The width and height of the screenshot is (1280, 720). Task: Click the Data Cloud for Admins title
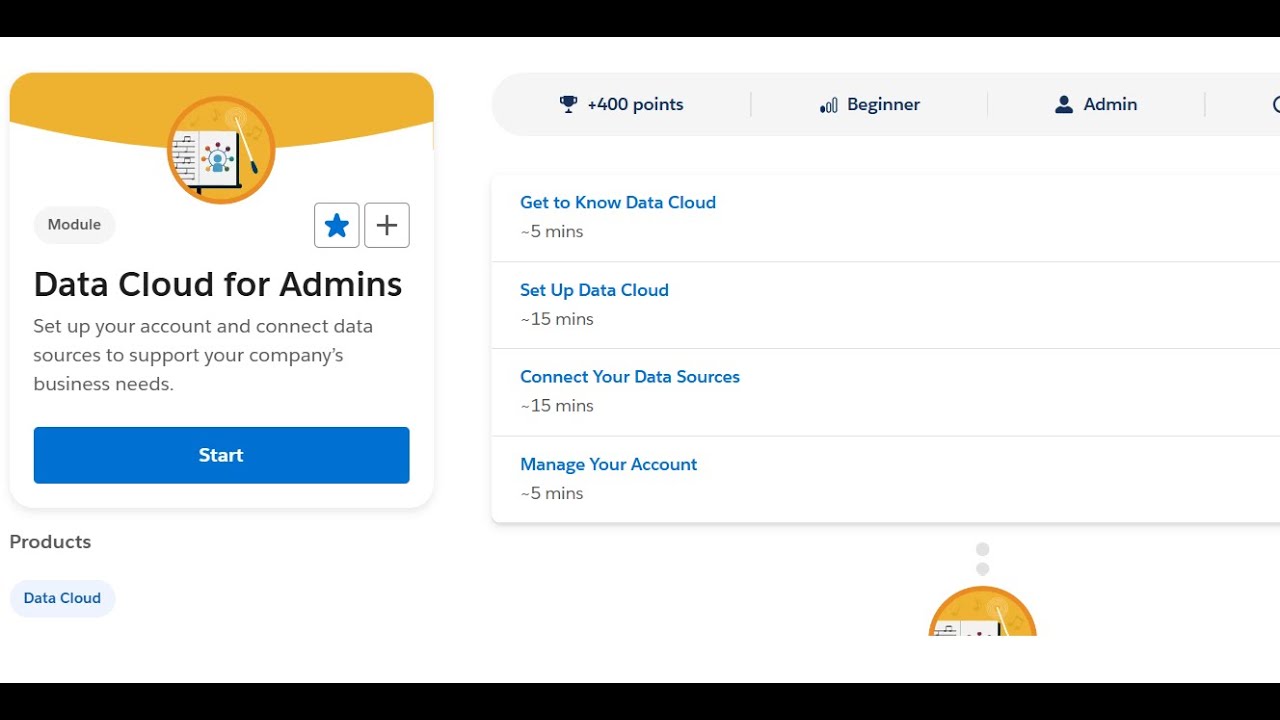click(218, 284)
